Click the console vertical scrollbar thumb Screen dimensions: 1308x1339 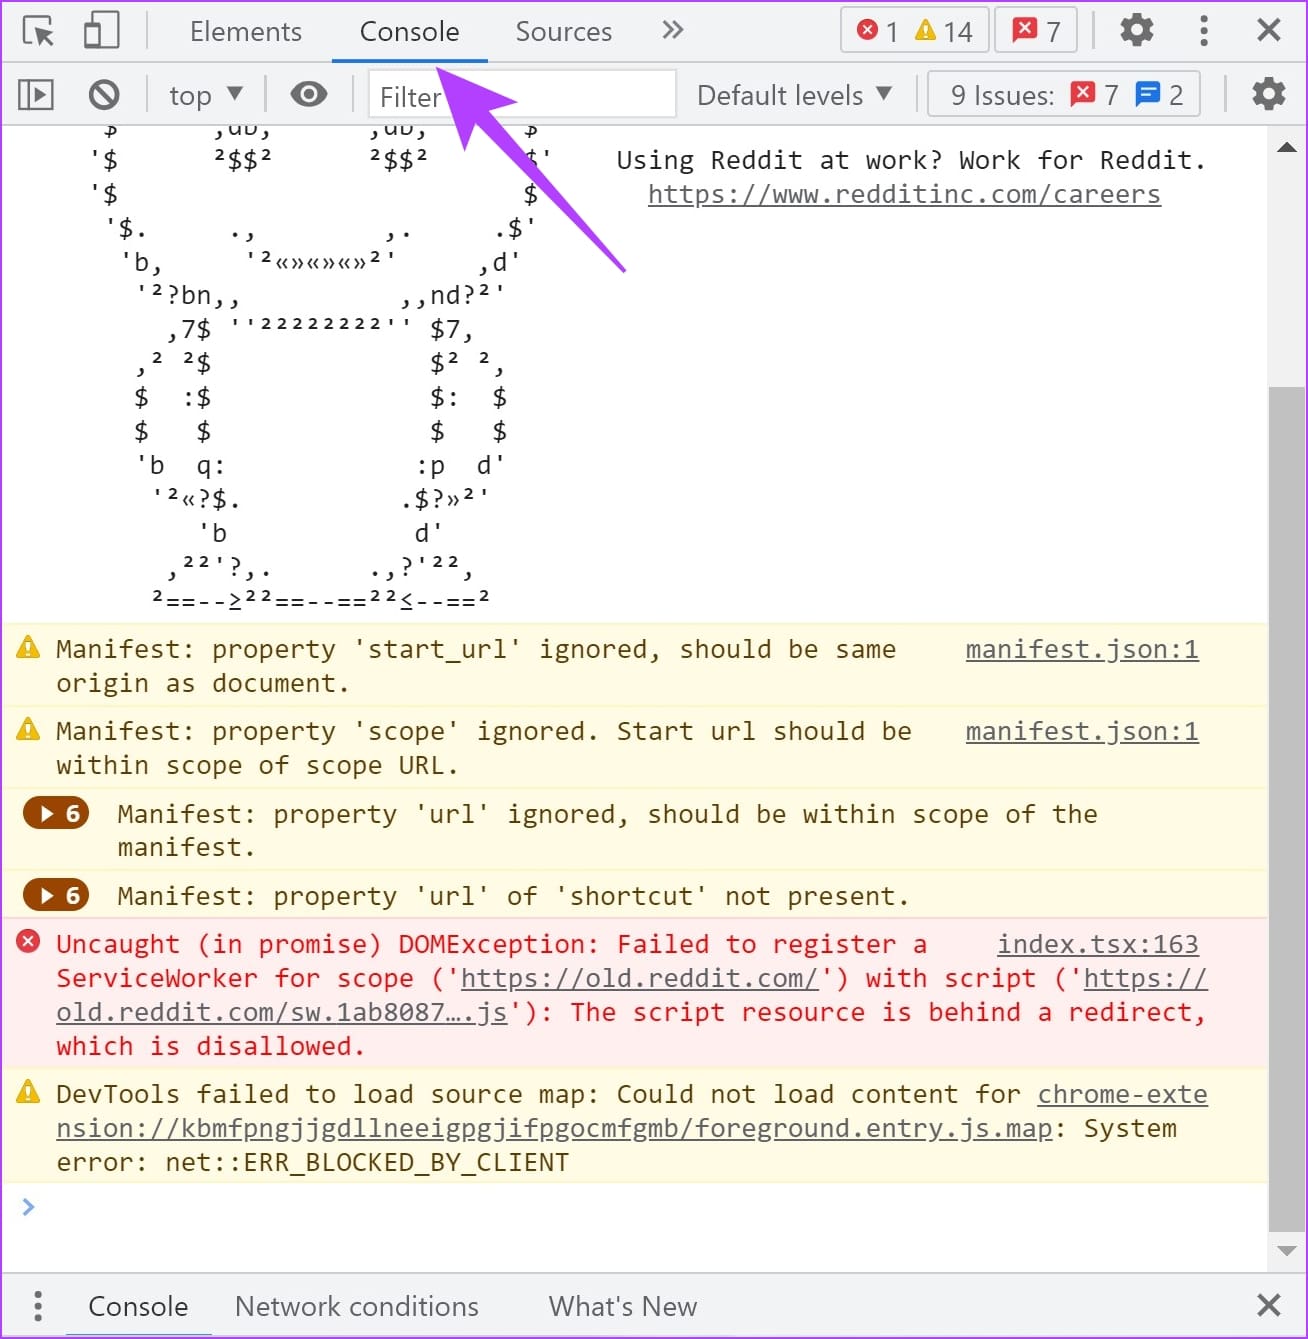click(1287, 809)
